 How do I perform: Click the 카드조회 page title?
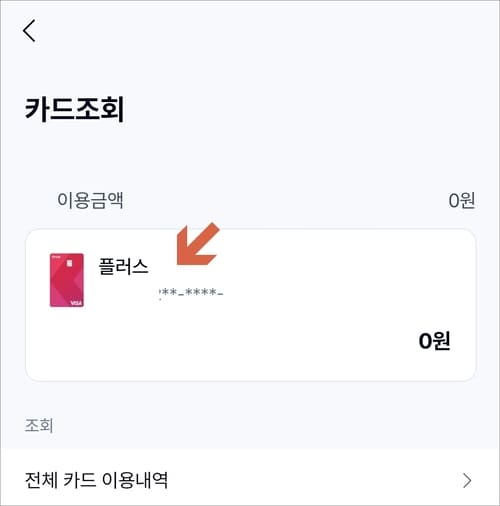tap(75, 109)
